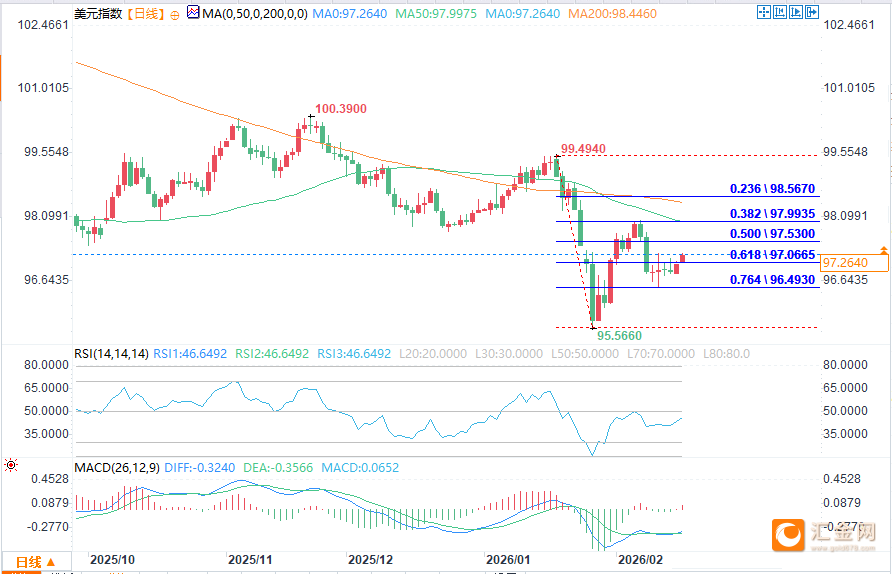Click the MACD:0.0652 histogram value
This screenshot has width=892, height=574.
click(x=360, y=468)
